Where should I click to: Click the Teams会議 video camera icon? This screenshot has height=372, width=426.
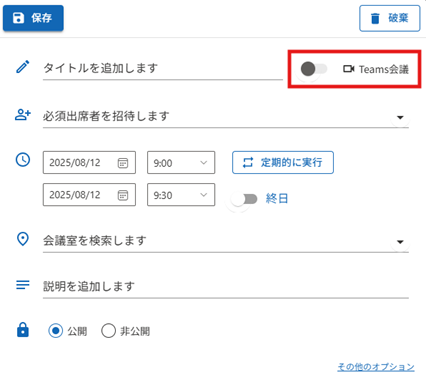tap(349, 69)
